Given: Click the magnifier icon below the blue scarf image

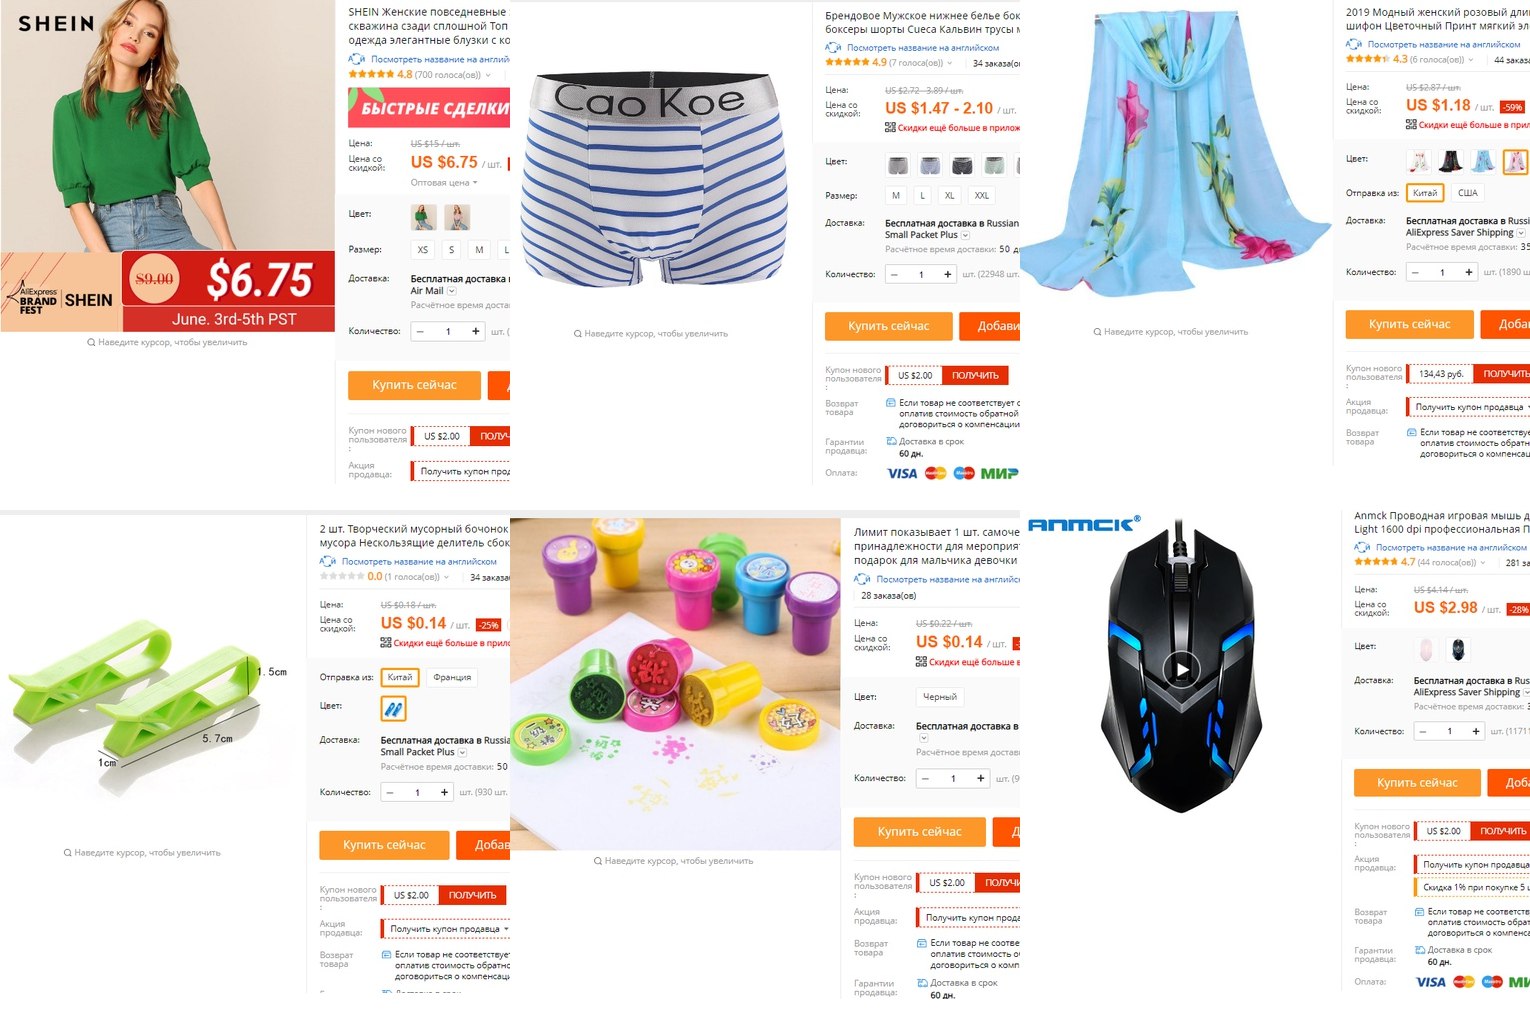Looking at the screenshot, I should coord(1097,331).
